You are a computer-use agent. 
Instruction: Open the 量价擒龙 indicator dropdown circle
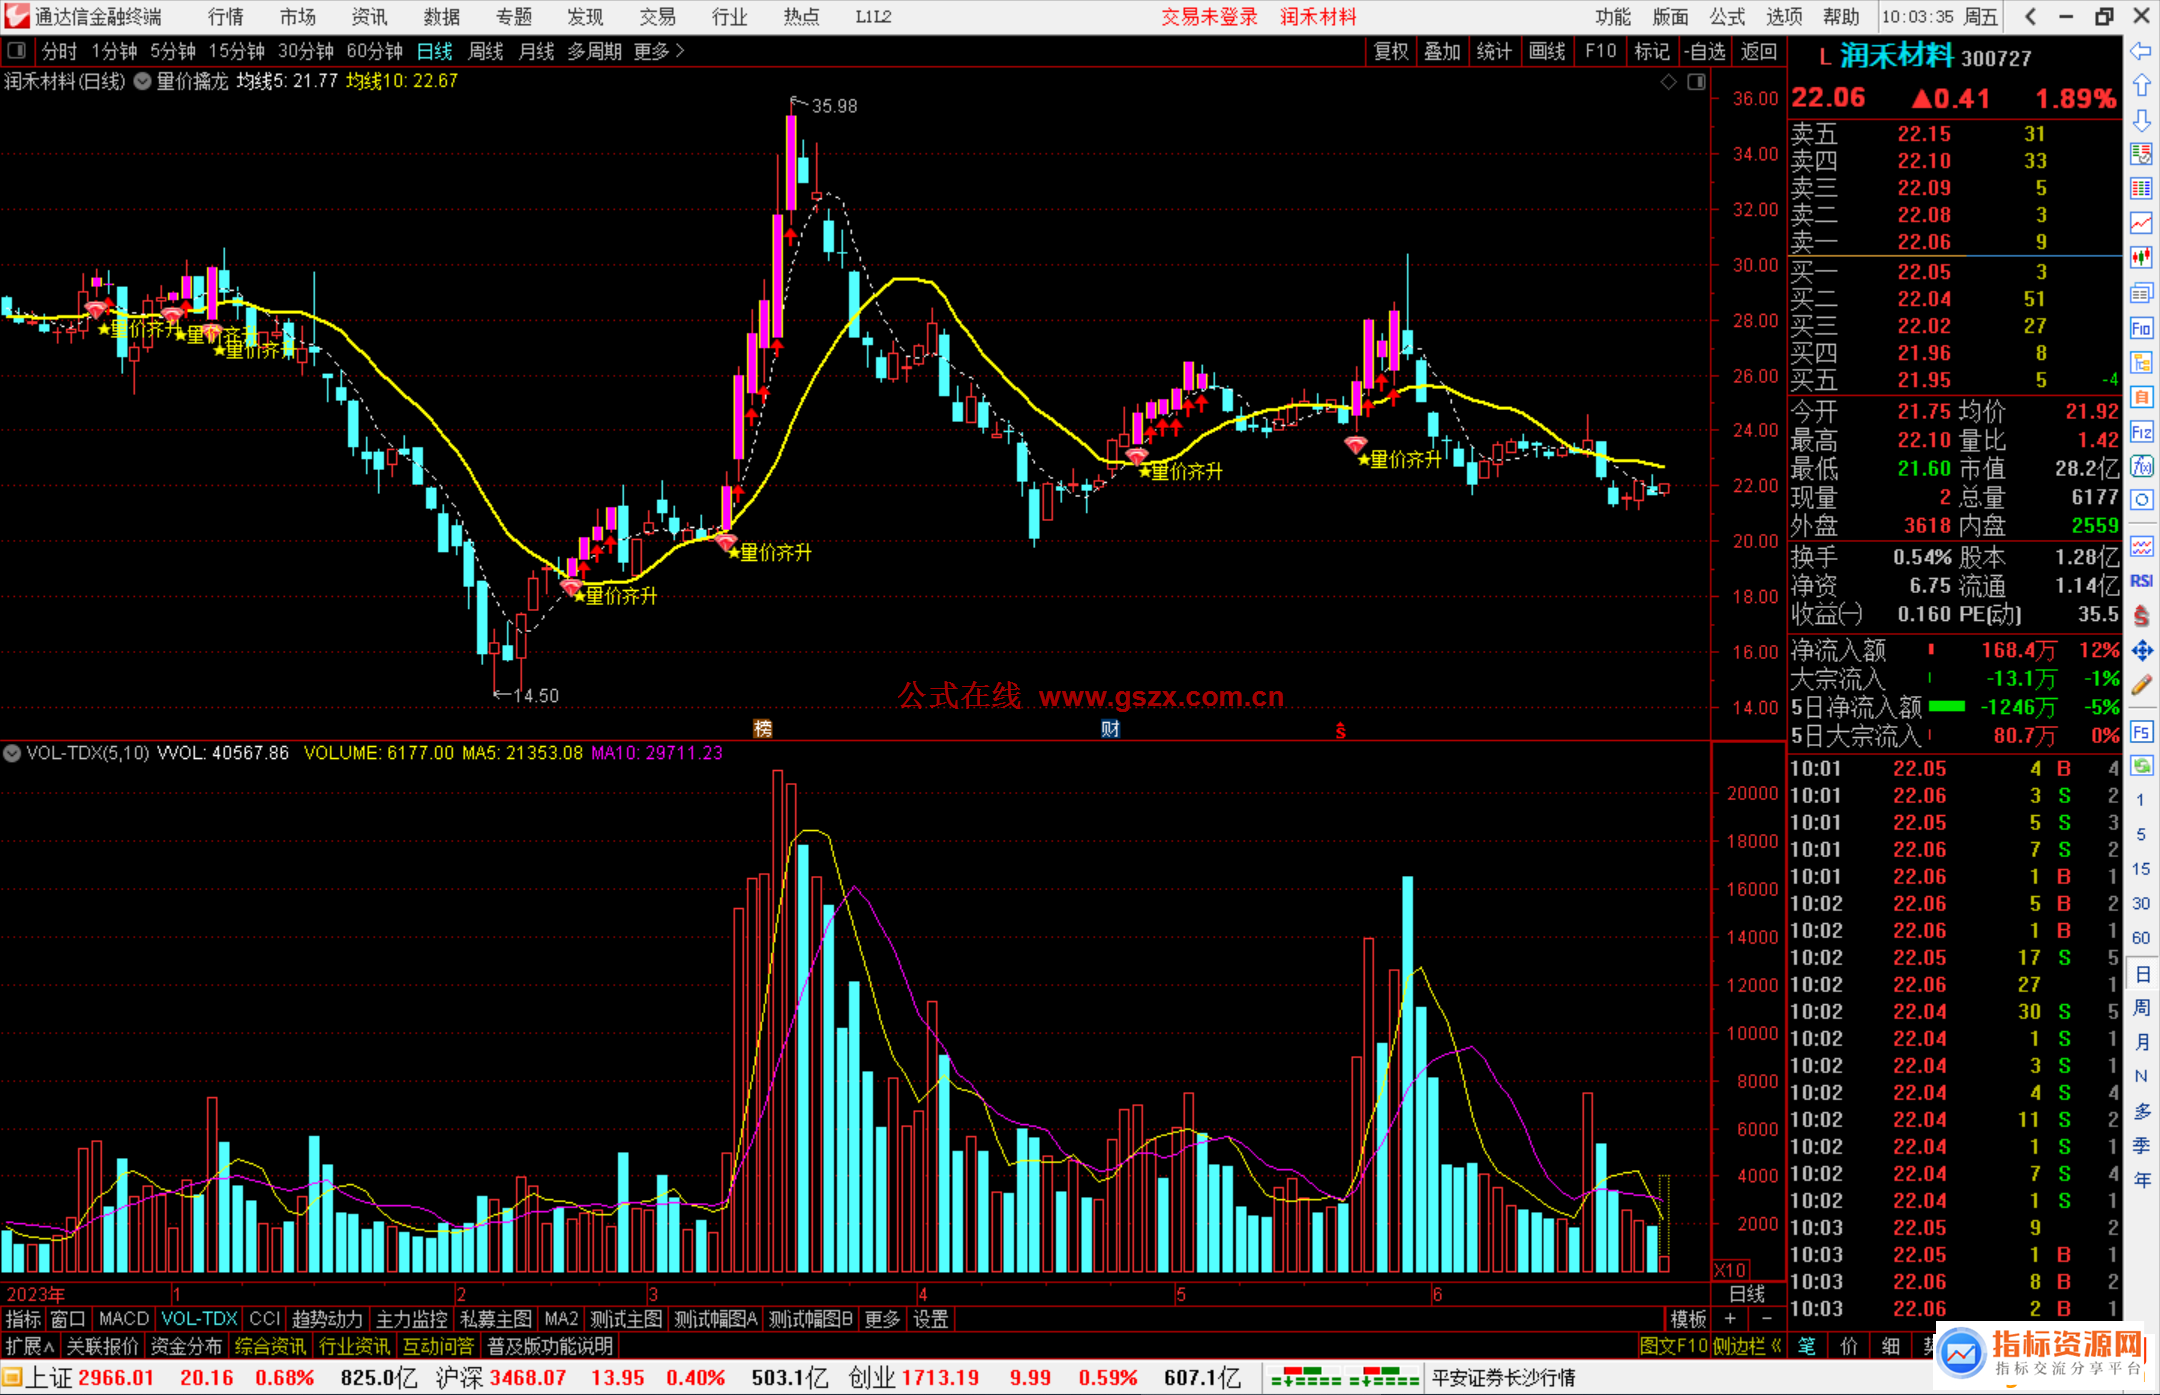[142, 82]
